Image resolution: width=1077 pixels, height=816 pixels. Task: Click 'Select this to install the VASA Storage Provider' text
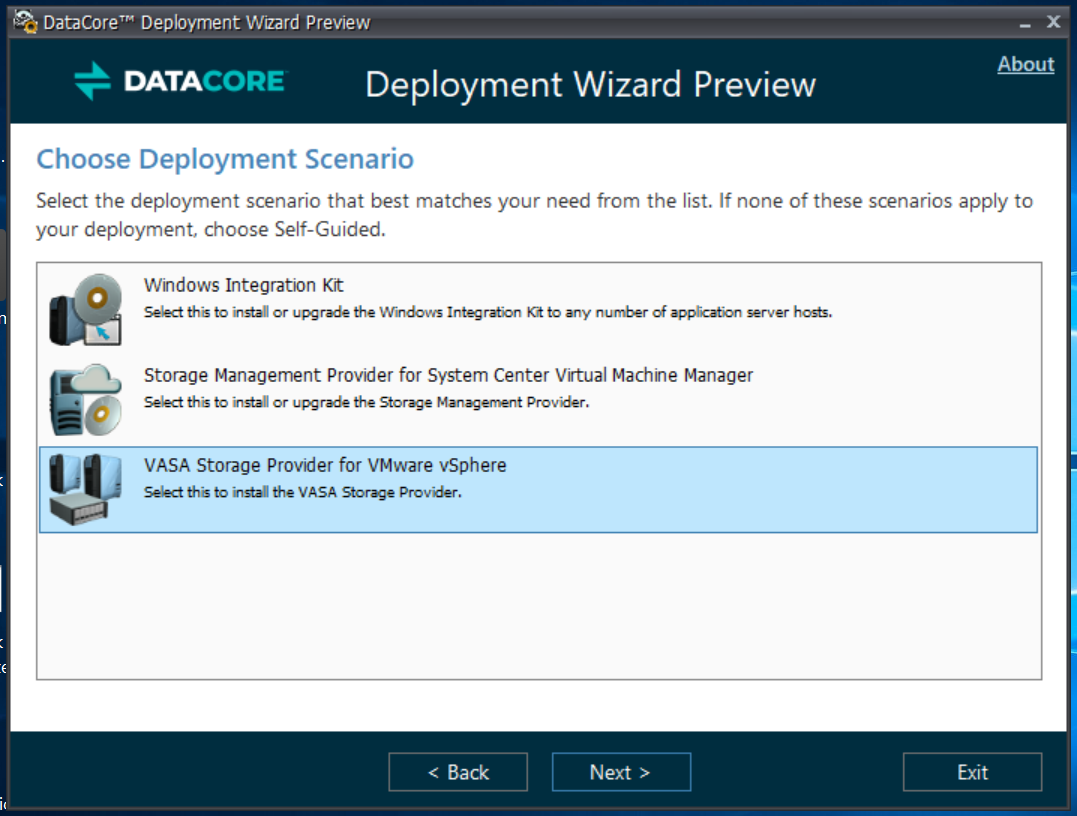click(302, 492)
